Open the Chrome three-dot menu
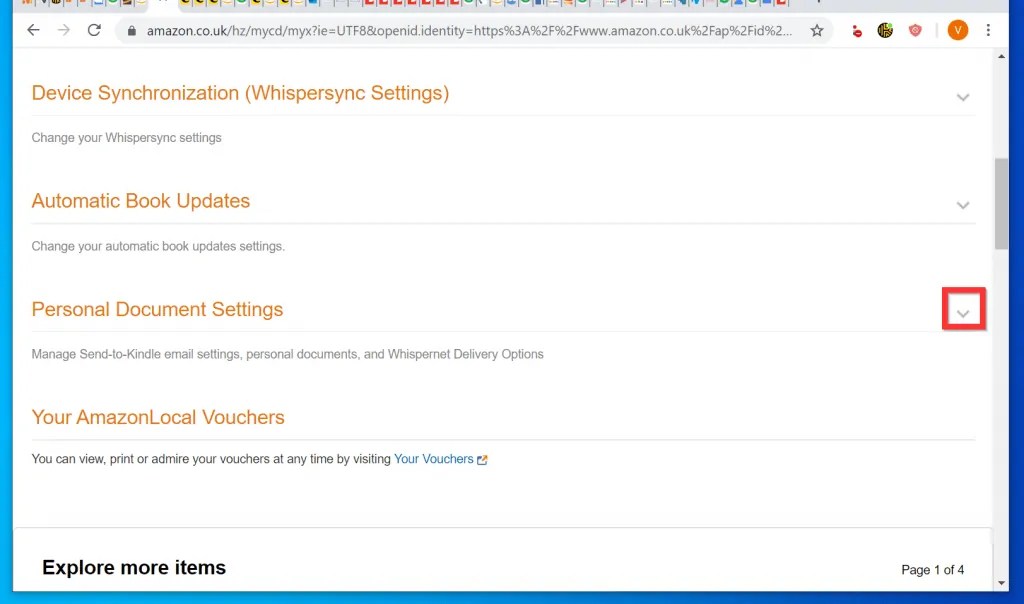The width and height of the screenshot is (1024, 604). pos(989,30)
